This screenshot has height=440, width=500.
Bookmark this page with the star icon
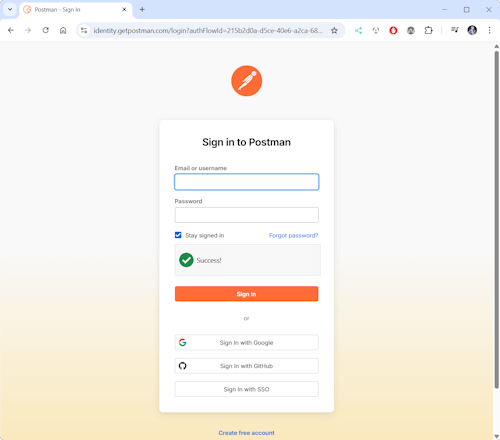334,31
